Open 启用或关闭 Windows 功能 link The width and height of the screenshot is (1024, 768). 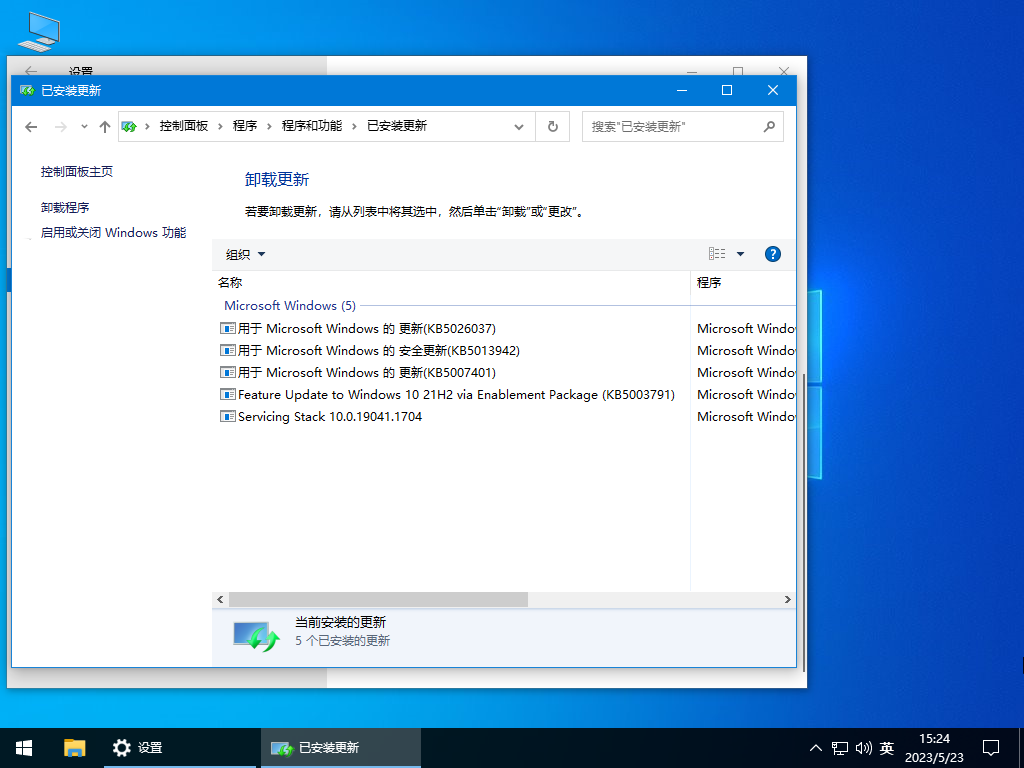pyautogui.click(x=113, y=232)
